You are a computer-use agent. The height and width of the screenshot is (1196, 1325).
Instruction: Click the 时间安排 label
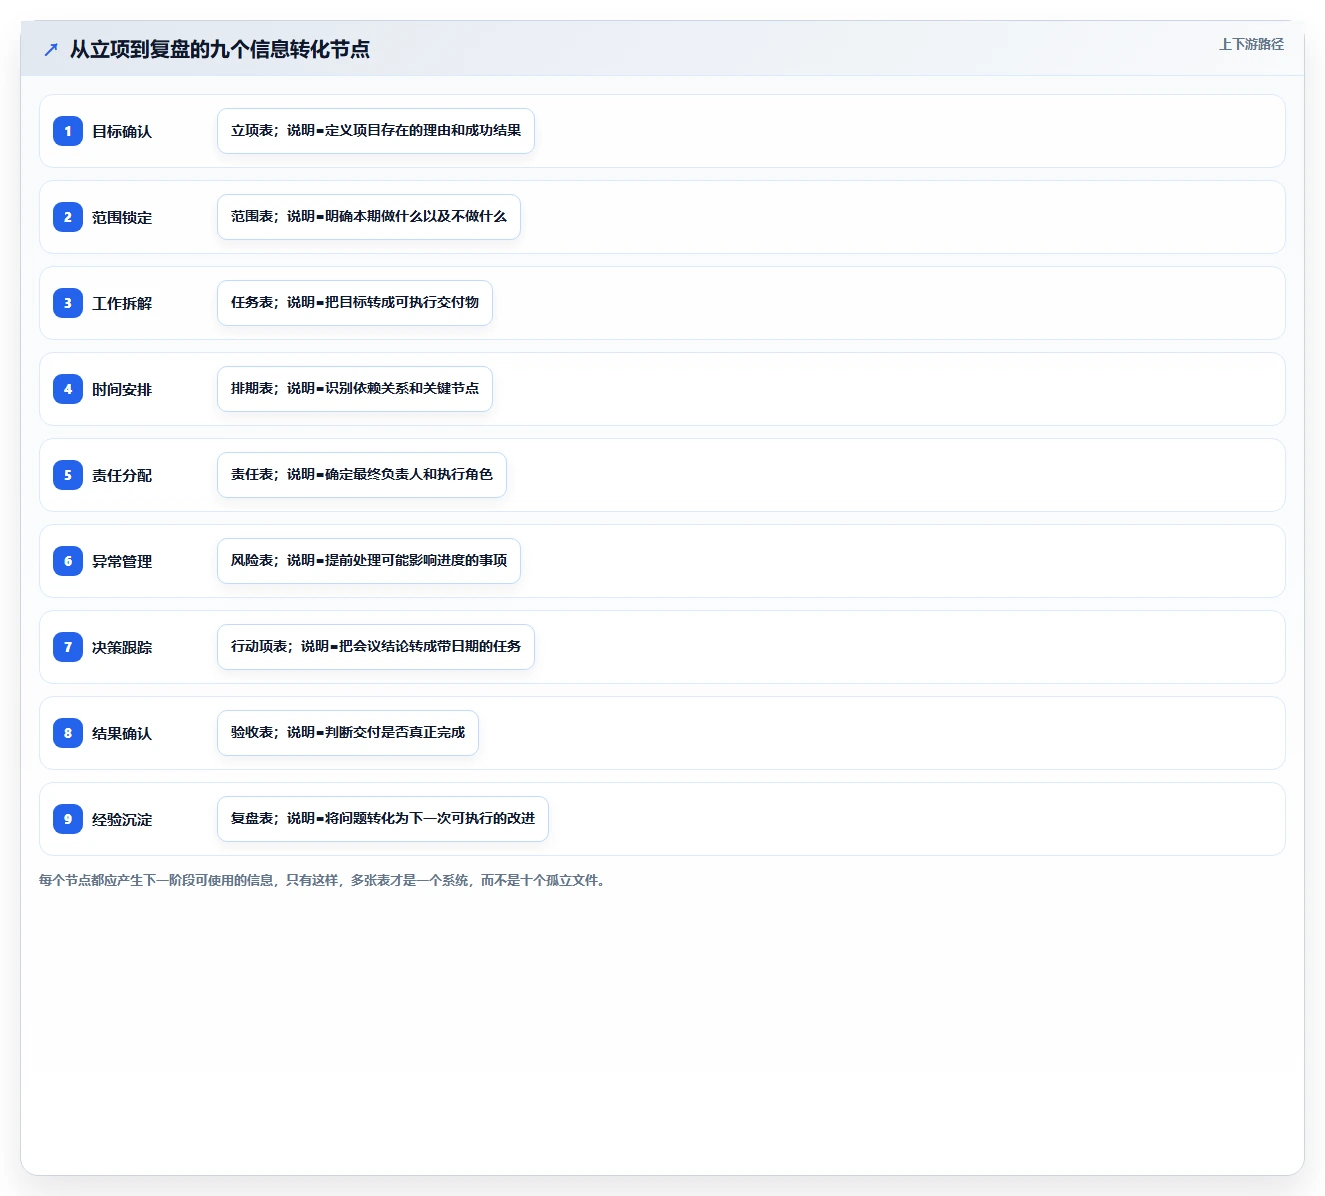122,390
